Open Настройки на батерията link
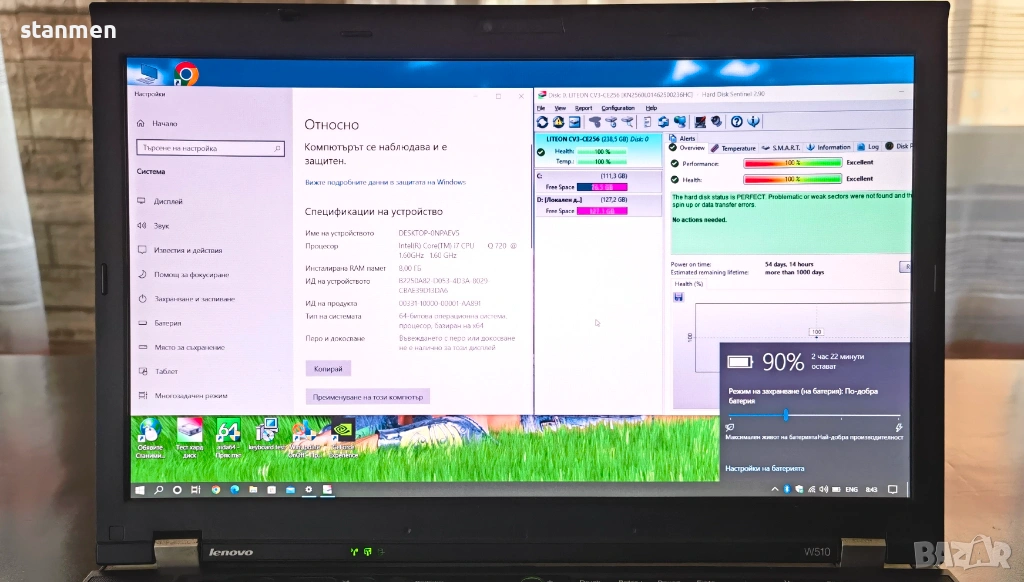Image resolution: width=1024 pixels, height=582 pixels. [765, 468]
